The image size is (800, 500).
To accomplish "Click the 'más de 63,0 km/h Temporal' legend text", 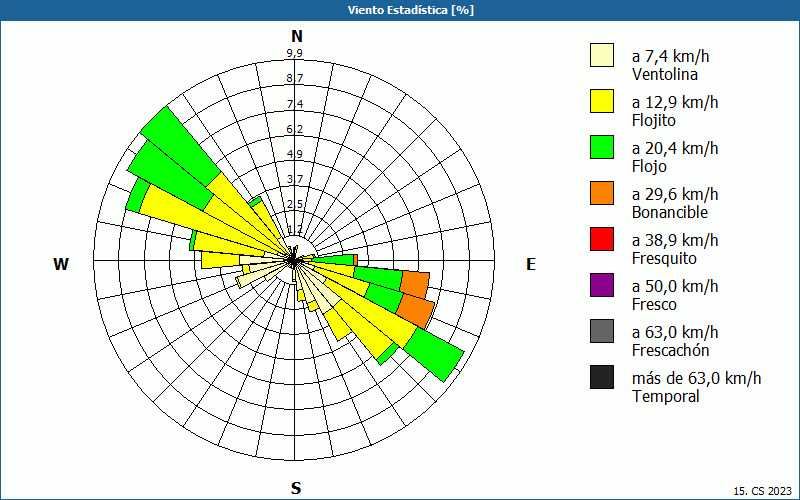I will pyautogui.click(x=696, y=387).
